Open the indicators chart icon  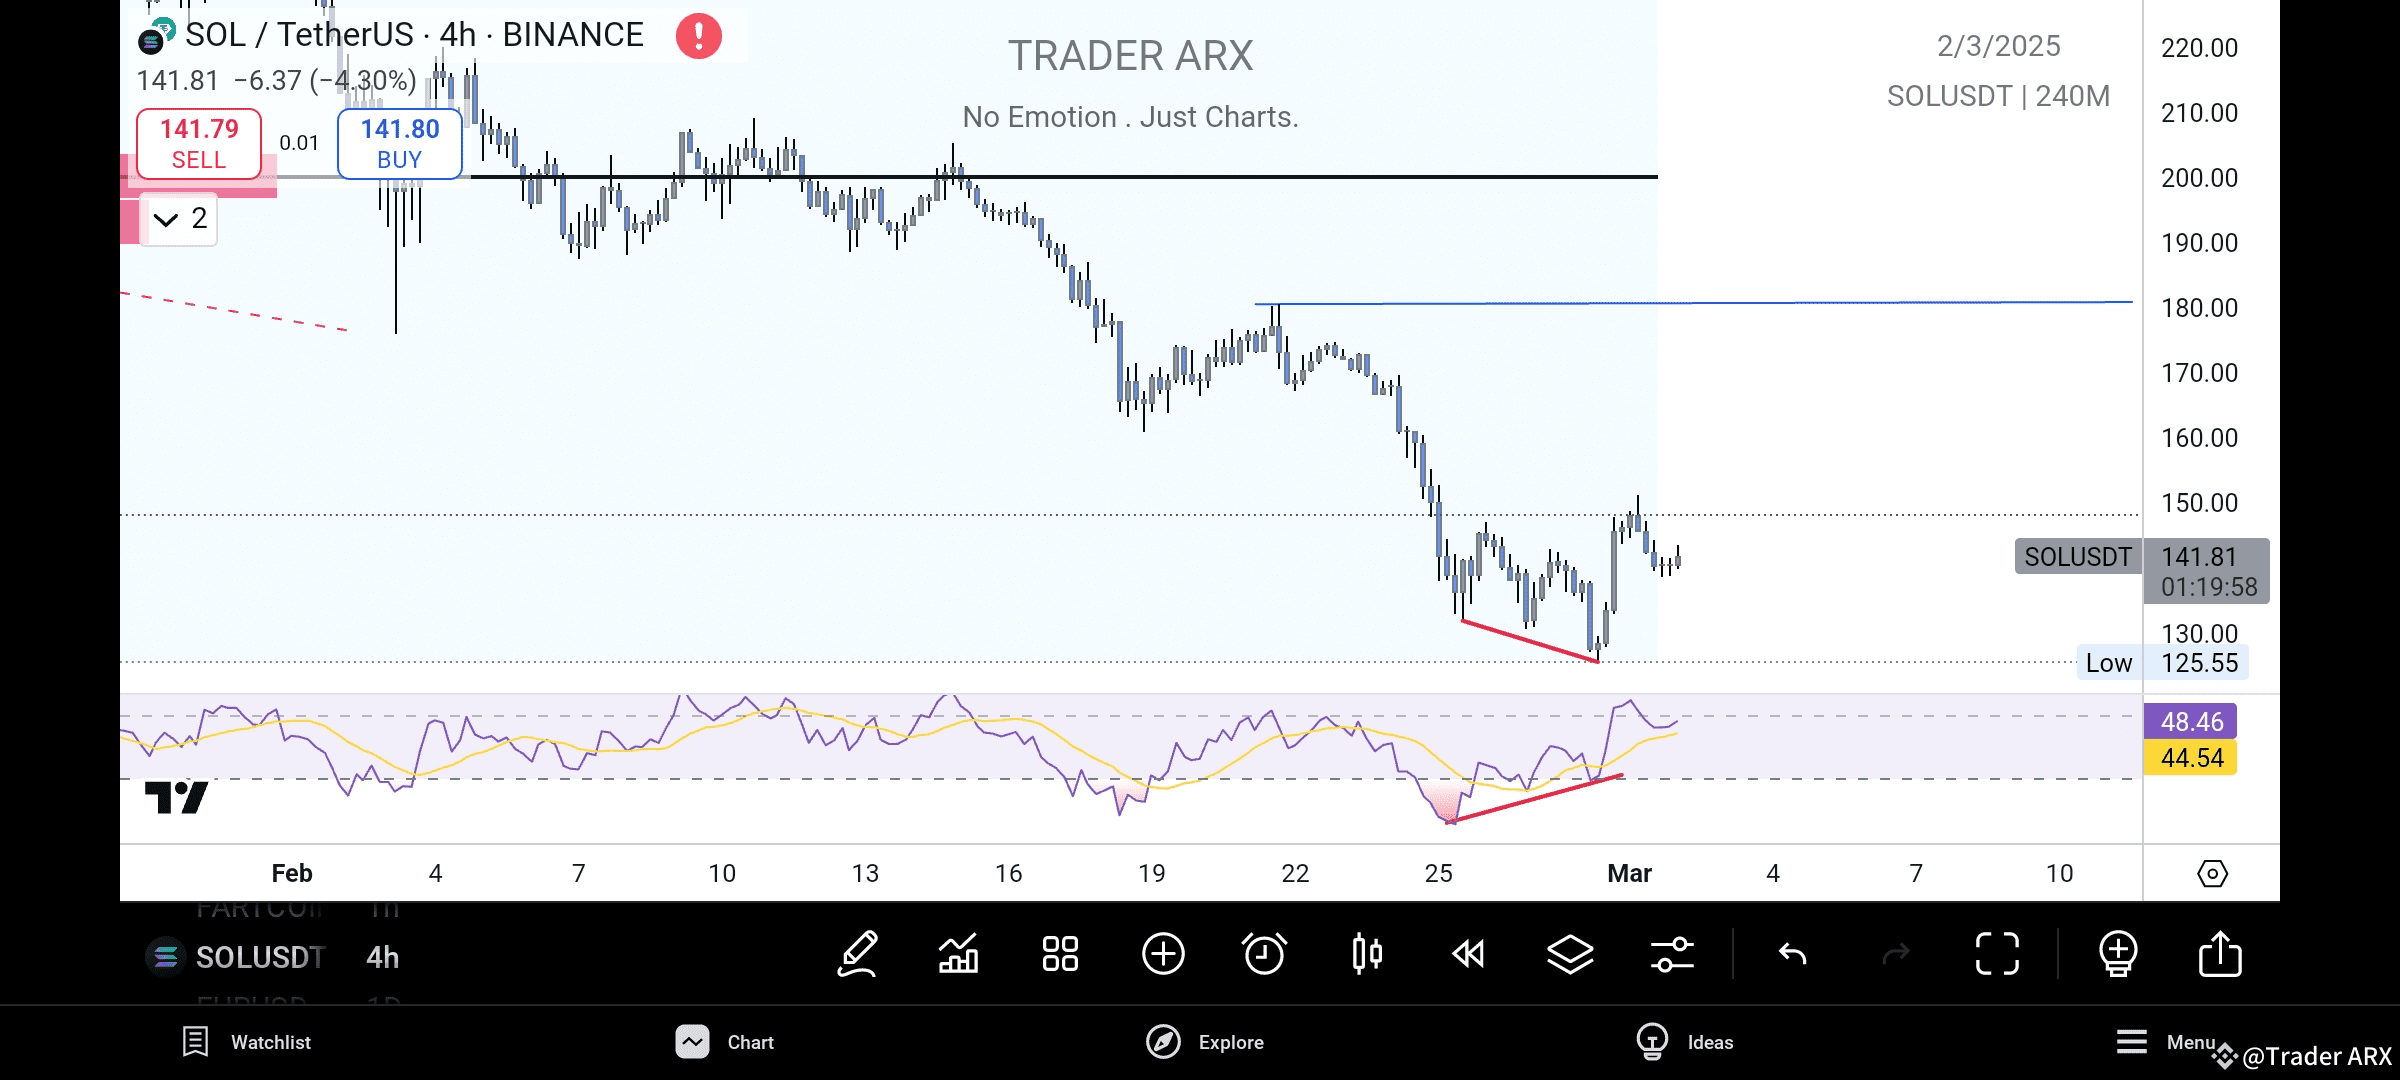(958, 954)
